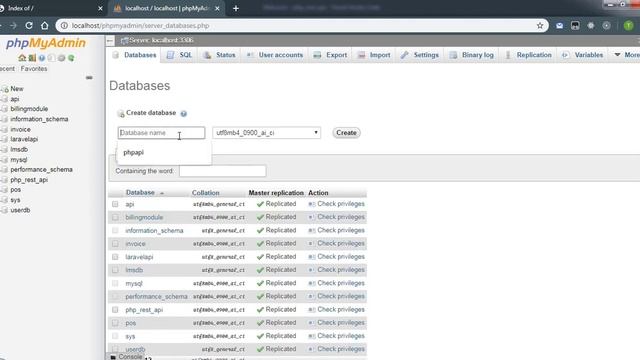
Task: Click the Database name input field
Action: coord(162,133)
